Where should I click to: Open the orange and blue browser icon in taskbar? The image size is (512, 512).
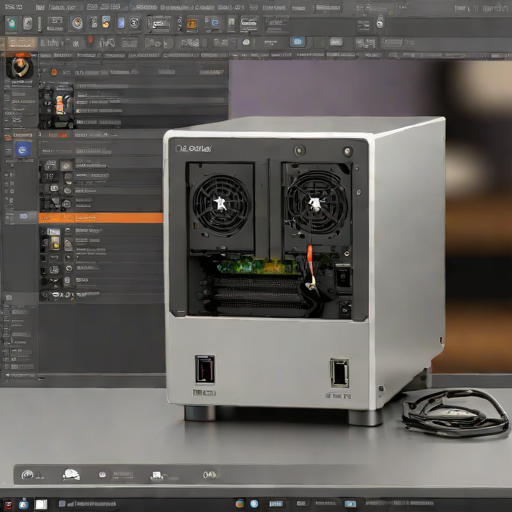pyautogui.click(x=240, y=503)
